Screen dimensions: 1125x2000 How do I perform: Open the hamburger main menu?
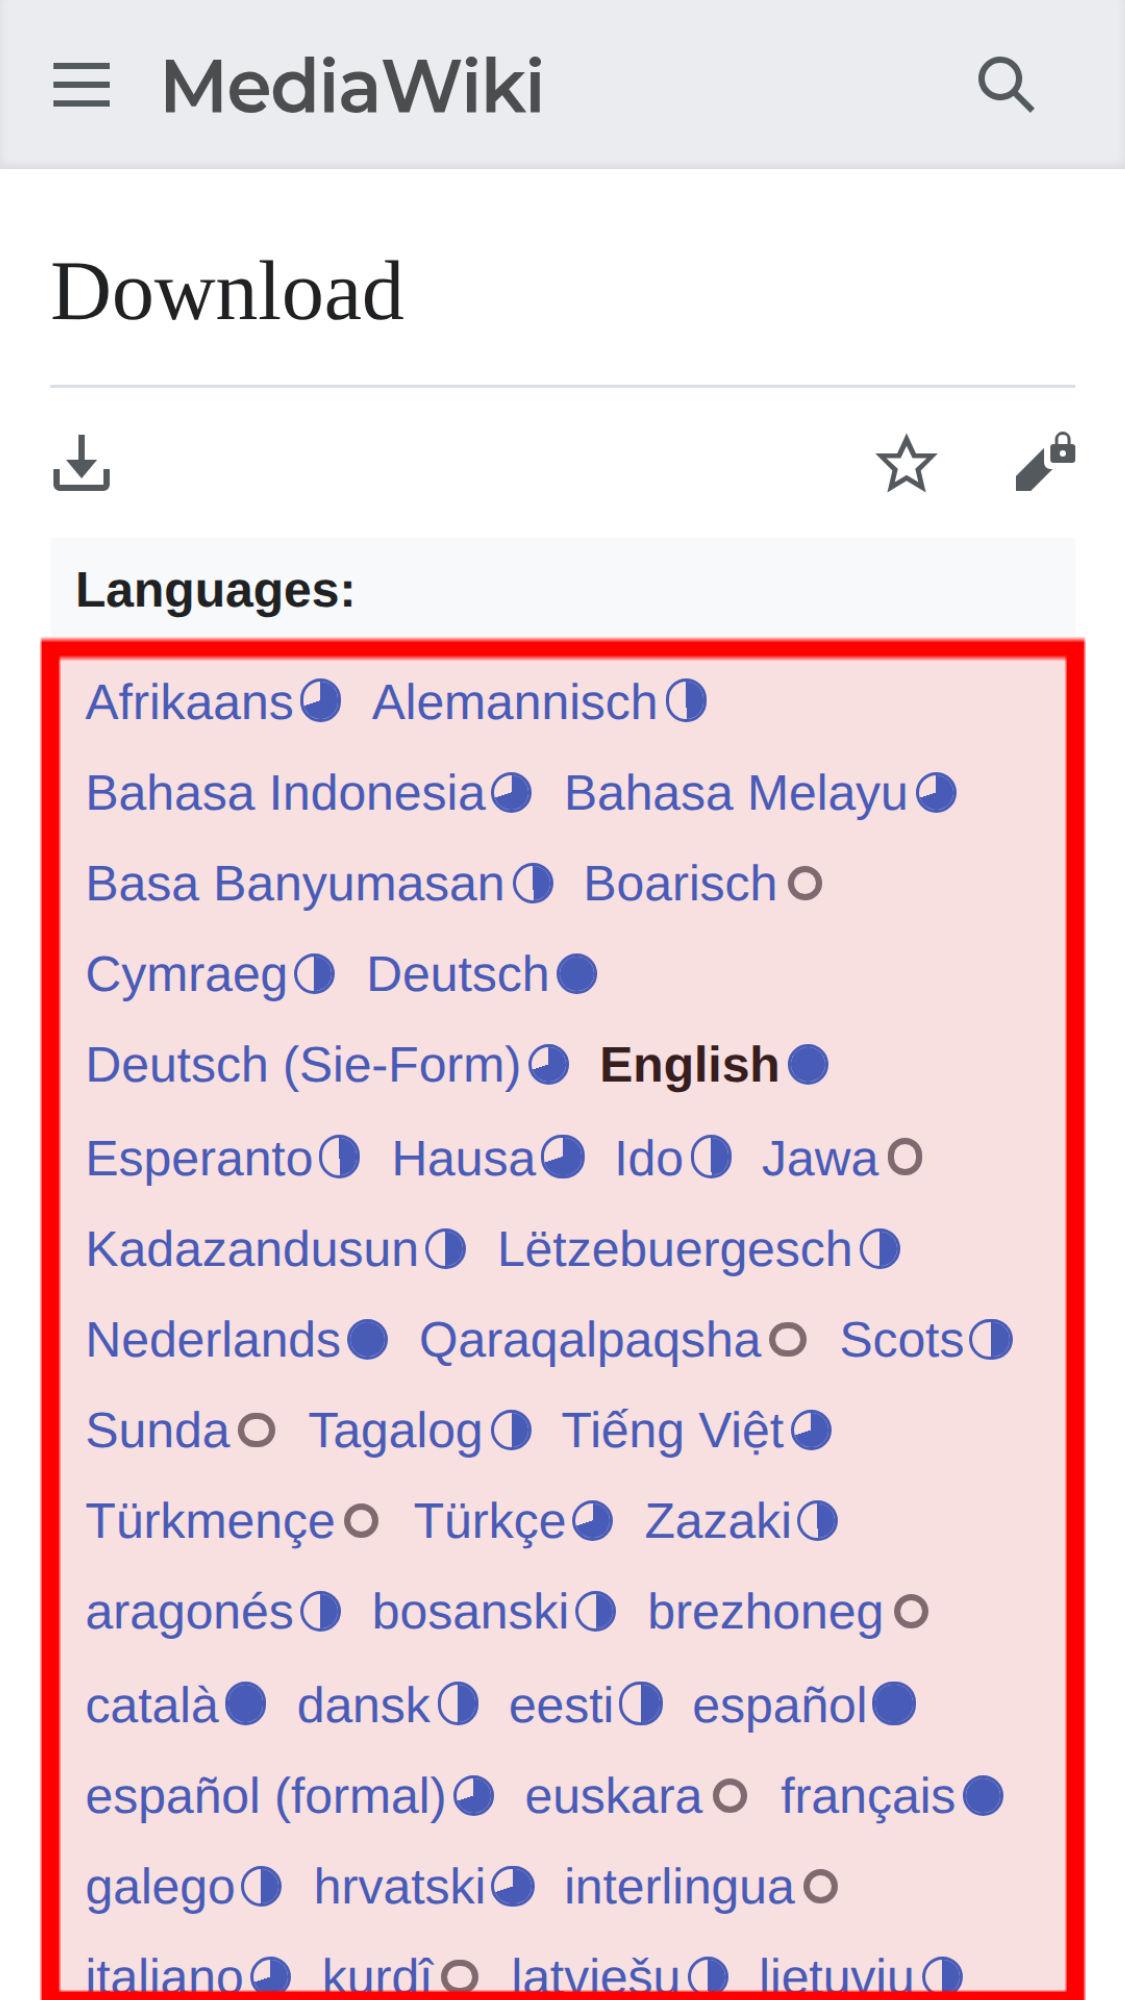(81, 85)
